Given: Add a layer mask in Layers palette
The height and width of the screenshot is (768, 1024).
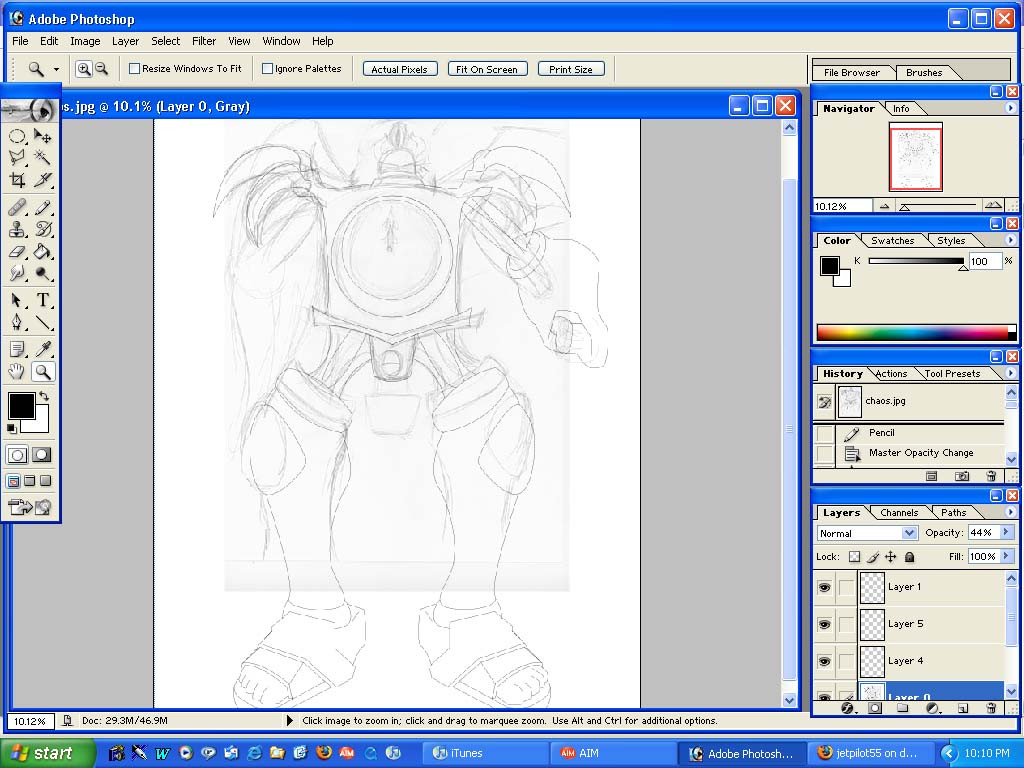Looking at the screenshot, I should tap(875, 708).
